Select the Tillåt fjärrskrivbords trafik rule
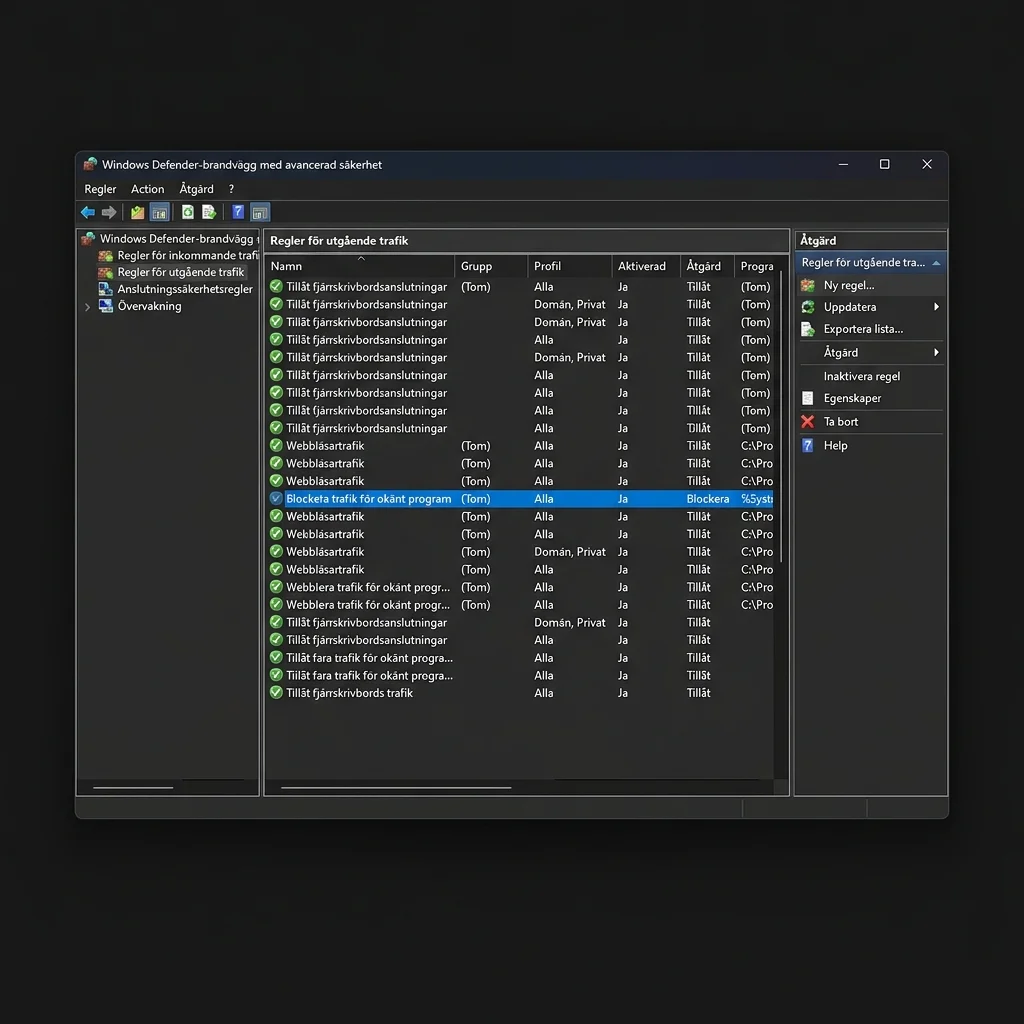Image resolution: width=1024 pixels, height=1024 pixels. (520, 693)
